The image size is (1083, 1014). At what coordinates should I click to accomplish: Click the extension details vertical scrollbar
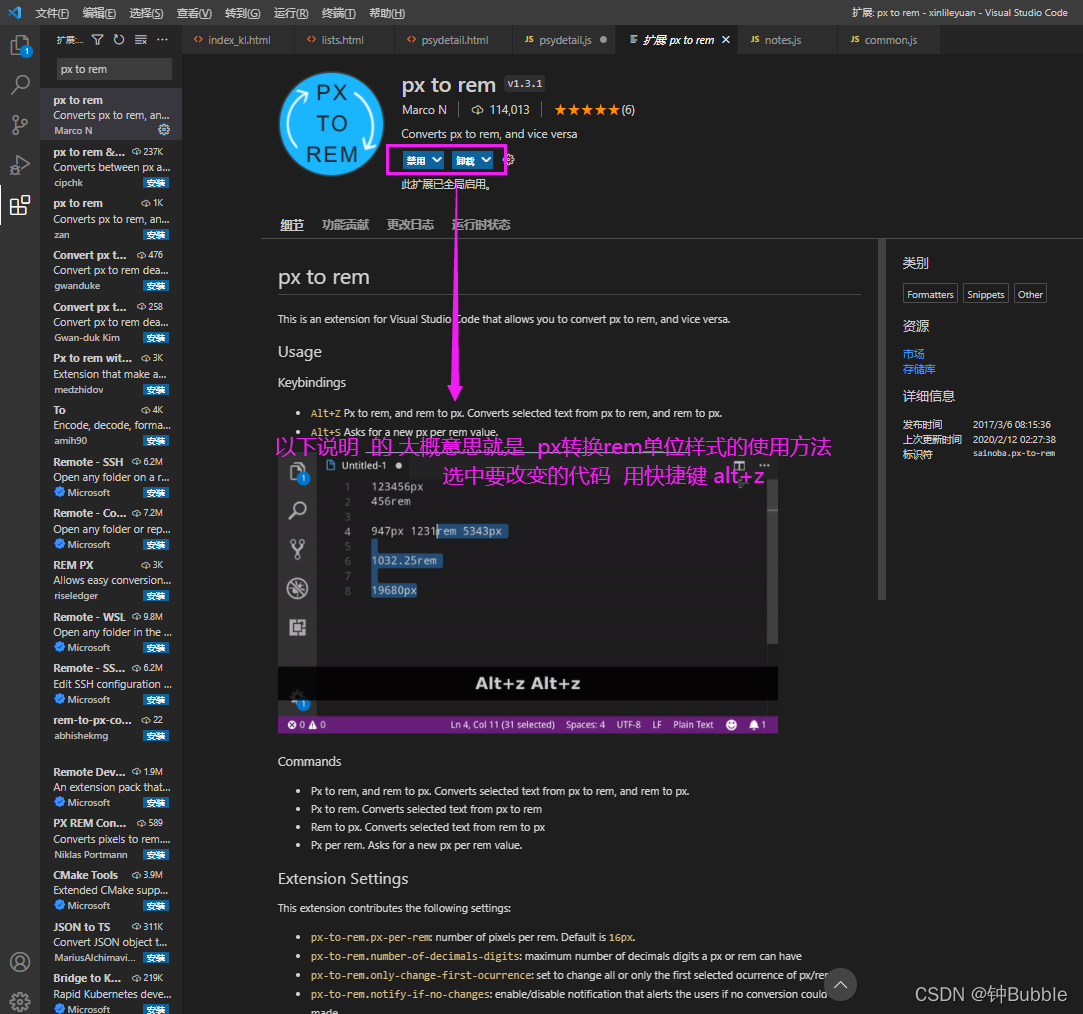[881, 420]
